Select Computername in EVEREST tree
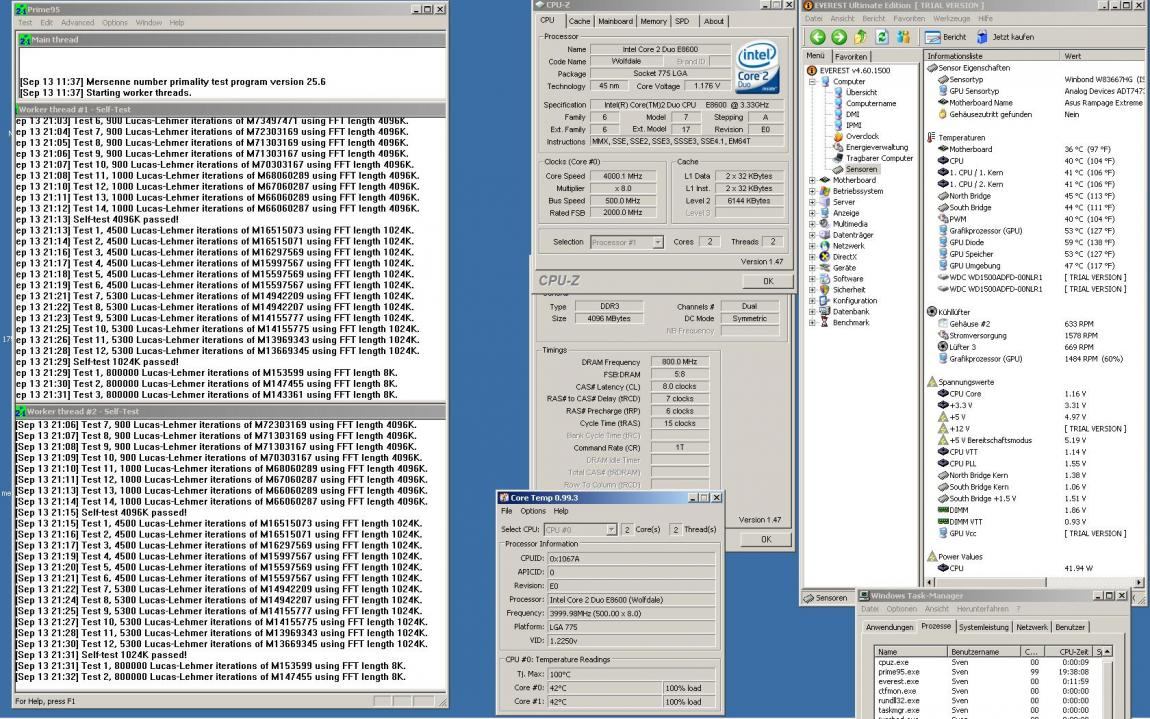The height and width of the screenshot is (719, 1150). (871, 103)
